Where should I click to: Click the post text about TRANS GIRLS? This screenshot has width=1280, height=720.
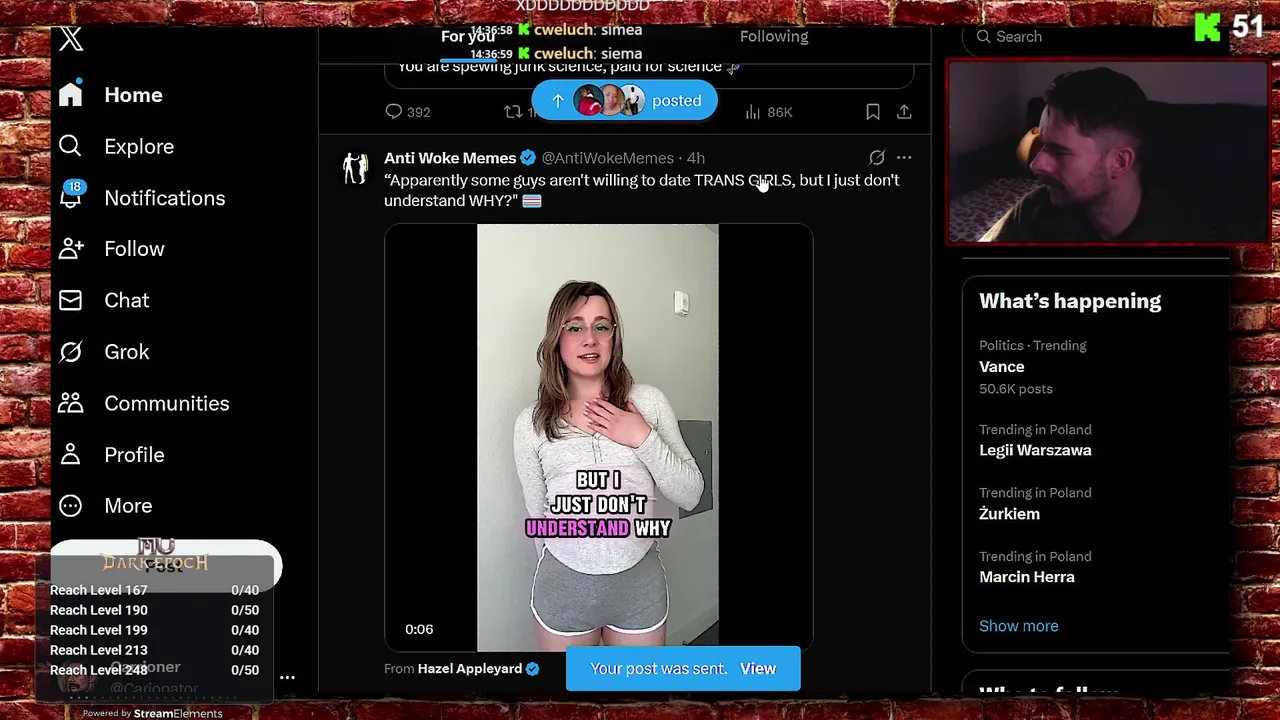tap(641, 190)
